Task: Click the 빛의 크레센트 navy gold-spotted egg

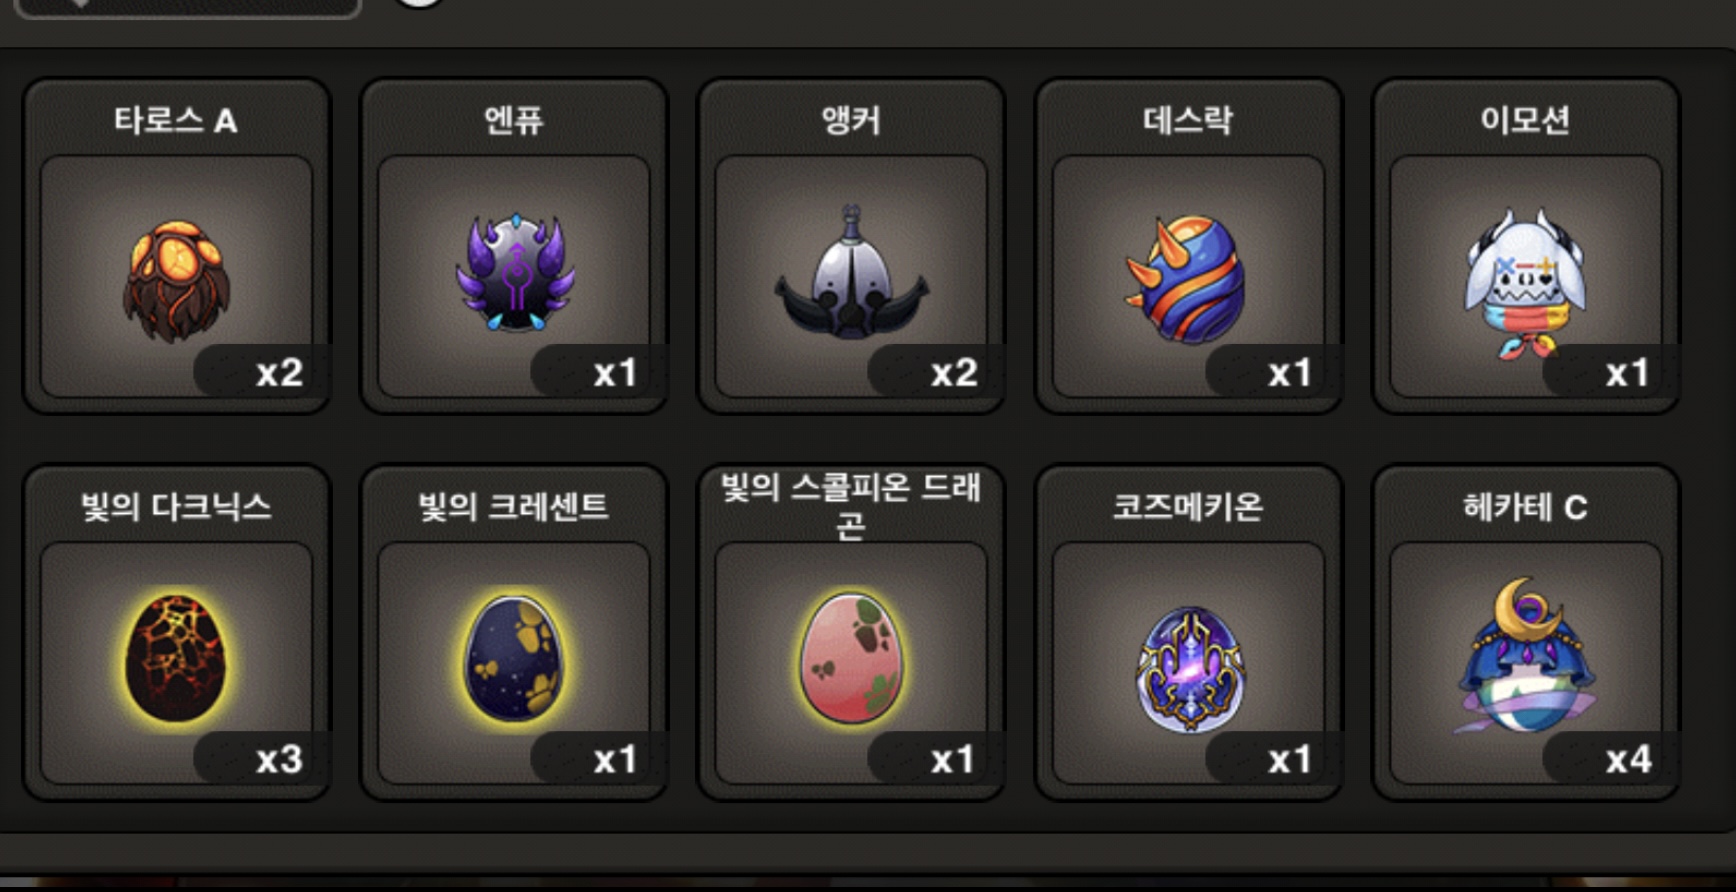Action: [514, 658]
